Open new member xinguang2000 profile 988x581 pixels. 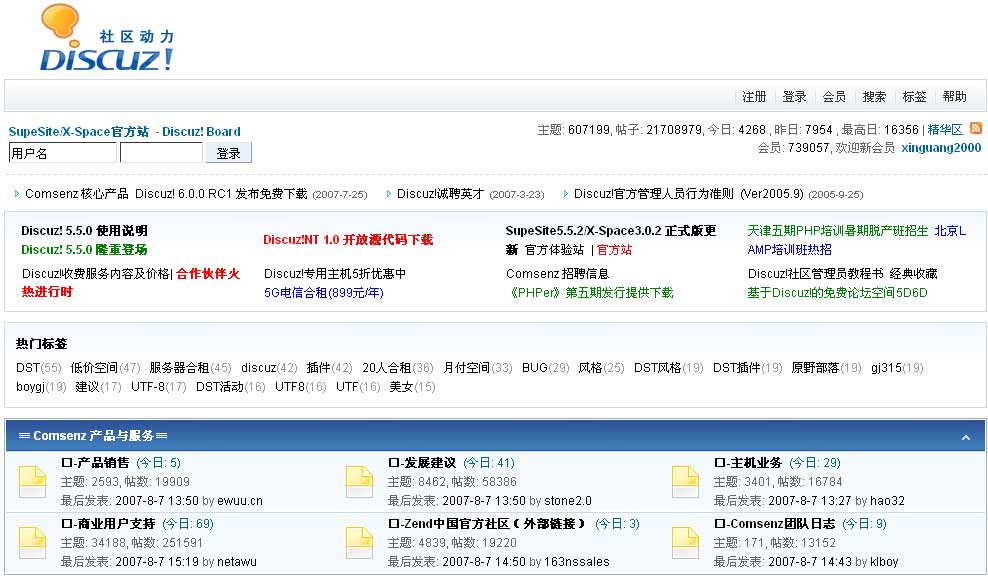click(x=941, y=147)
